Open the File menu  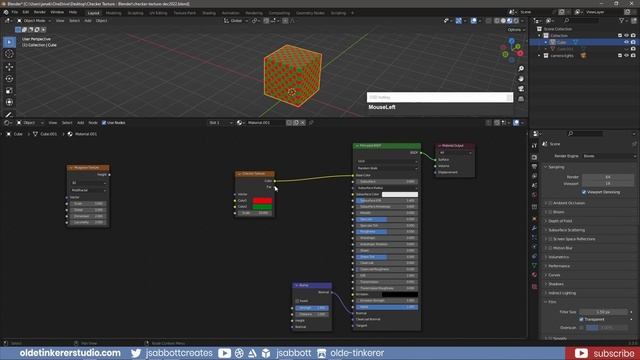[x=15, y=13]
